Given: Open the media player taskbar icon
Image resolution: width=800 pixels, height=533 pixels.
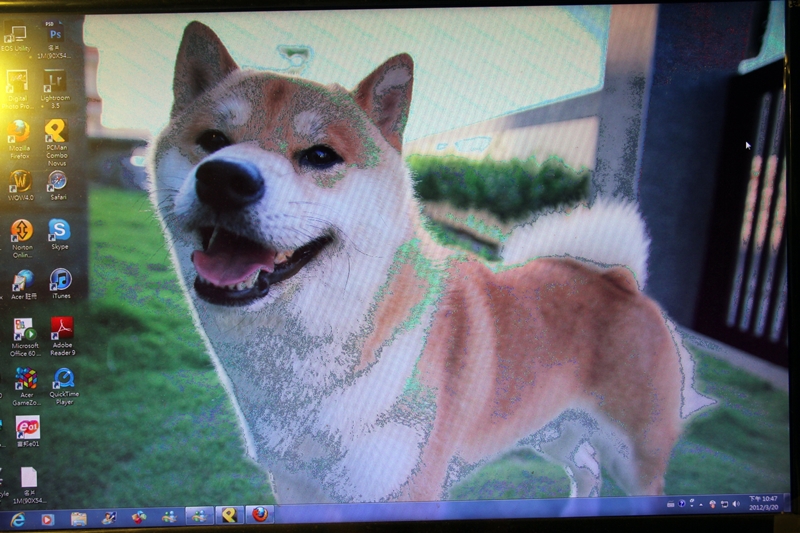Looking at the screenshot, I should [x=47, y=519].
